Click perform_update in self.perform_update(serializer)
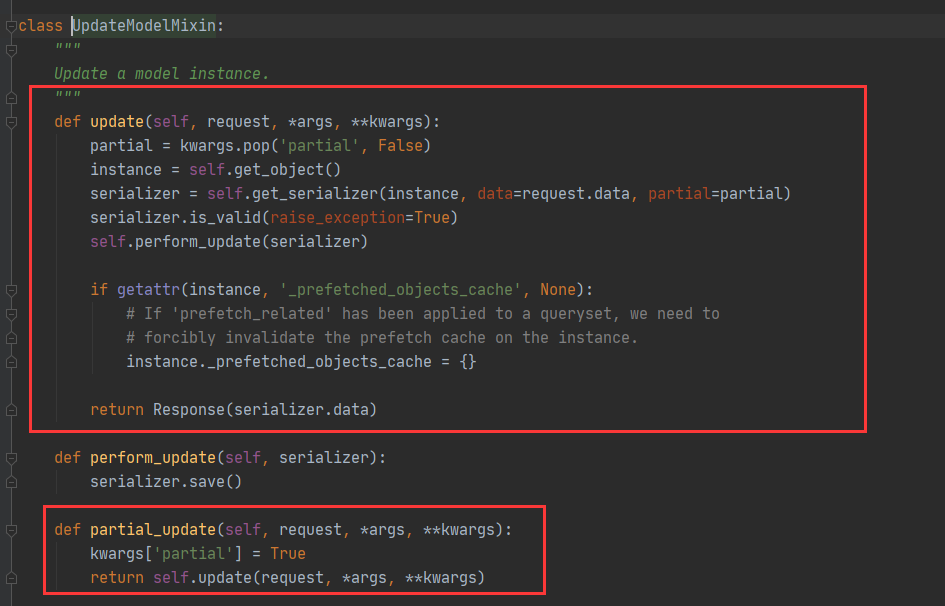The height and width of the screenshot is (606, 945). point(197,242)
